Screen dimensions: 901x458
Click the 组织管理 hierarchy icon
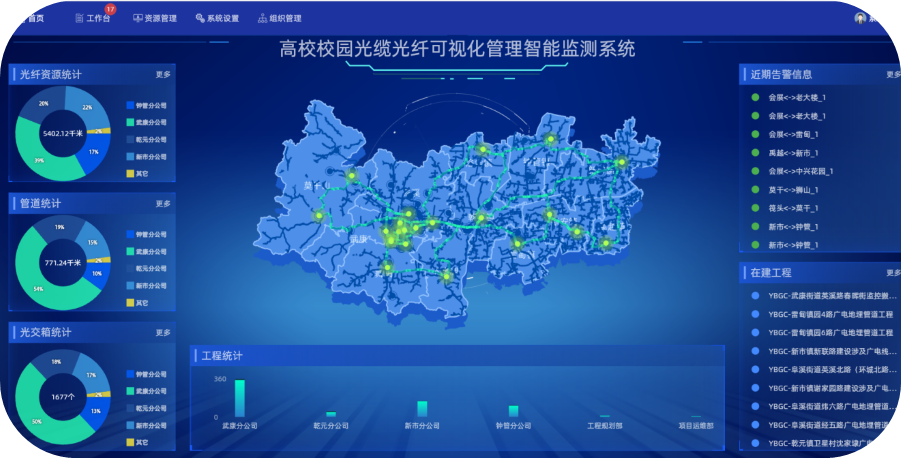point(262,18)
